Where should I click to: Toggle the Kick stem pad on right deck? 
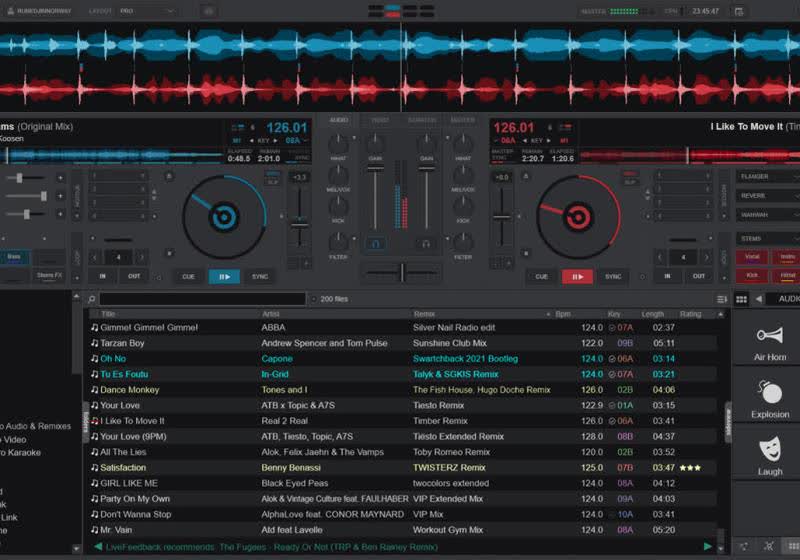pyautogui.click(x=752, y=275)
